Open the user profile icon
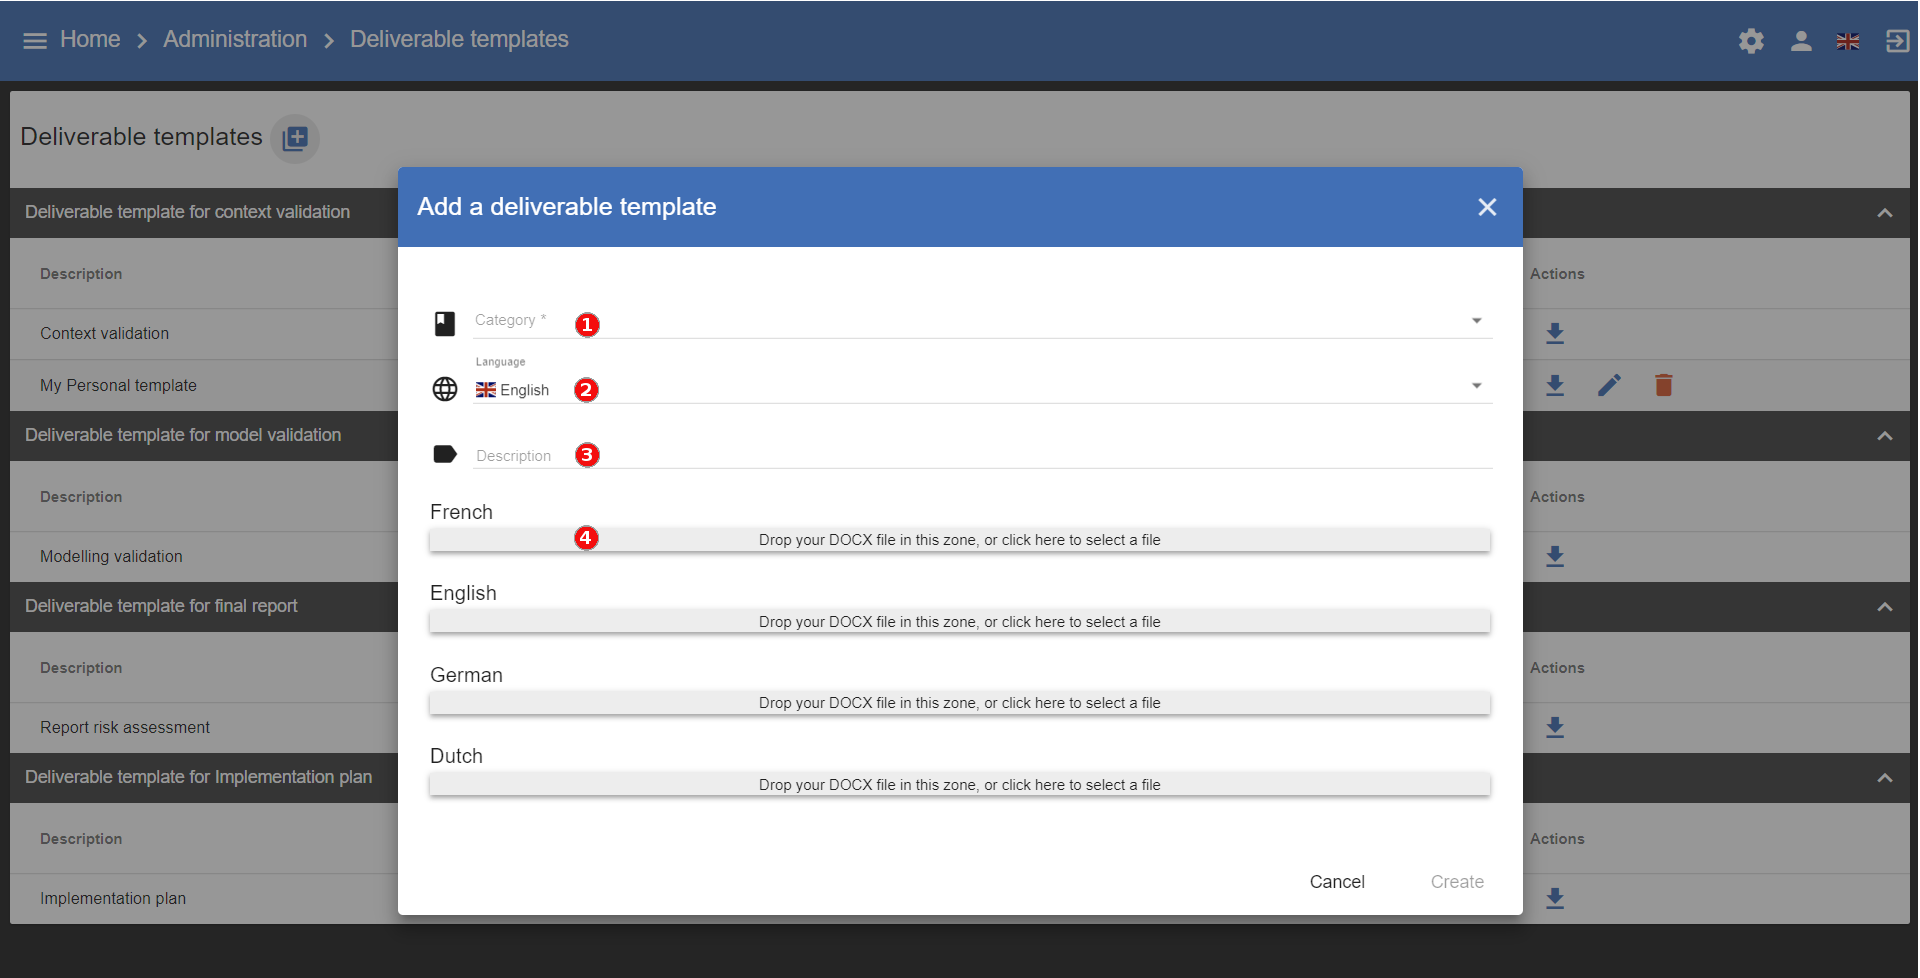 [x=1801, y=41]
